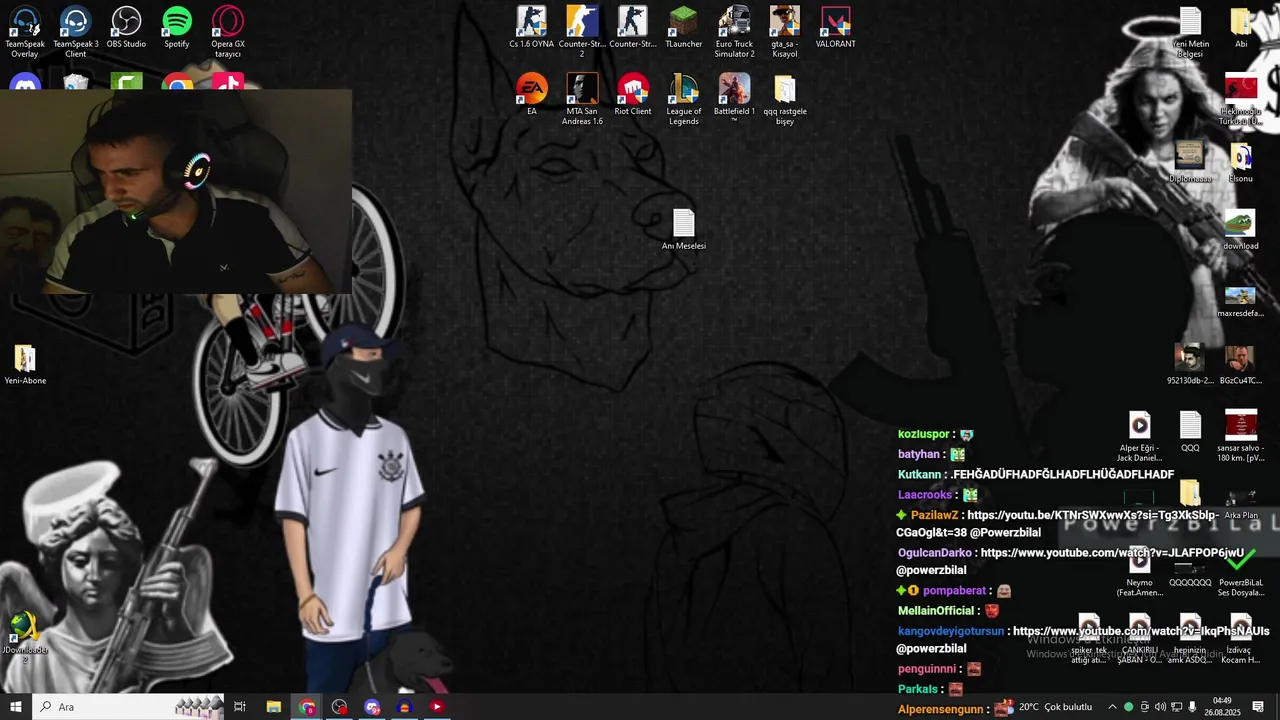The image size is (1280, 720).
Task: Open the Alper Eğri - Jack Daniel media file
Action: [x=1139, y=436]
